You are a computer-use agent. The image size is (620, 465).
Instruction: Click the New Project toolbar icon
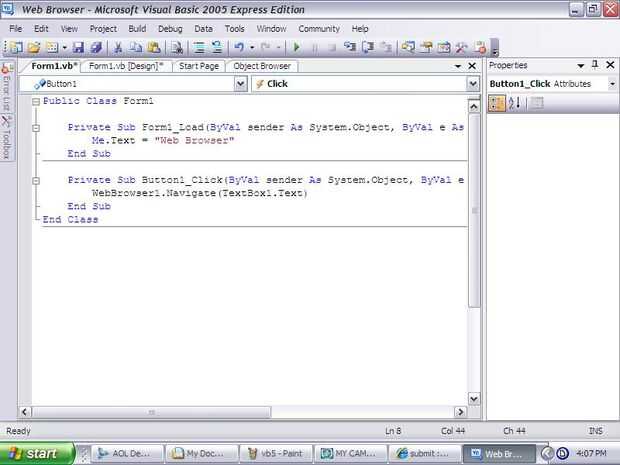[15, 47]
